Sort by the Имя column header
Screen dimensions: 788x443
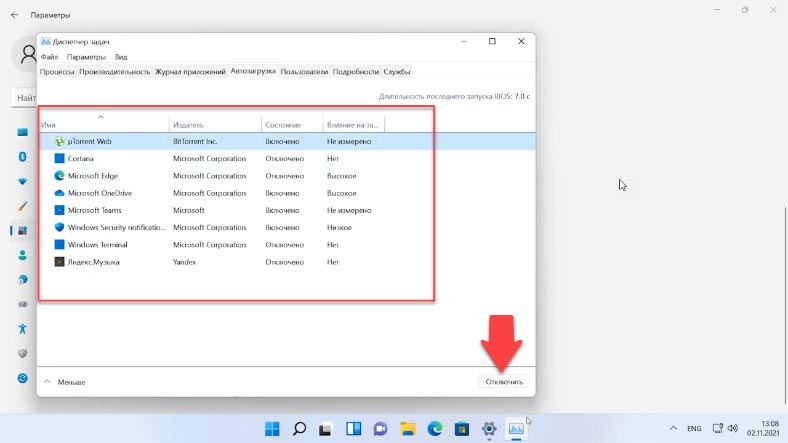(x=104, y=125)
